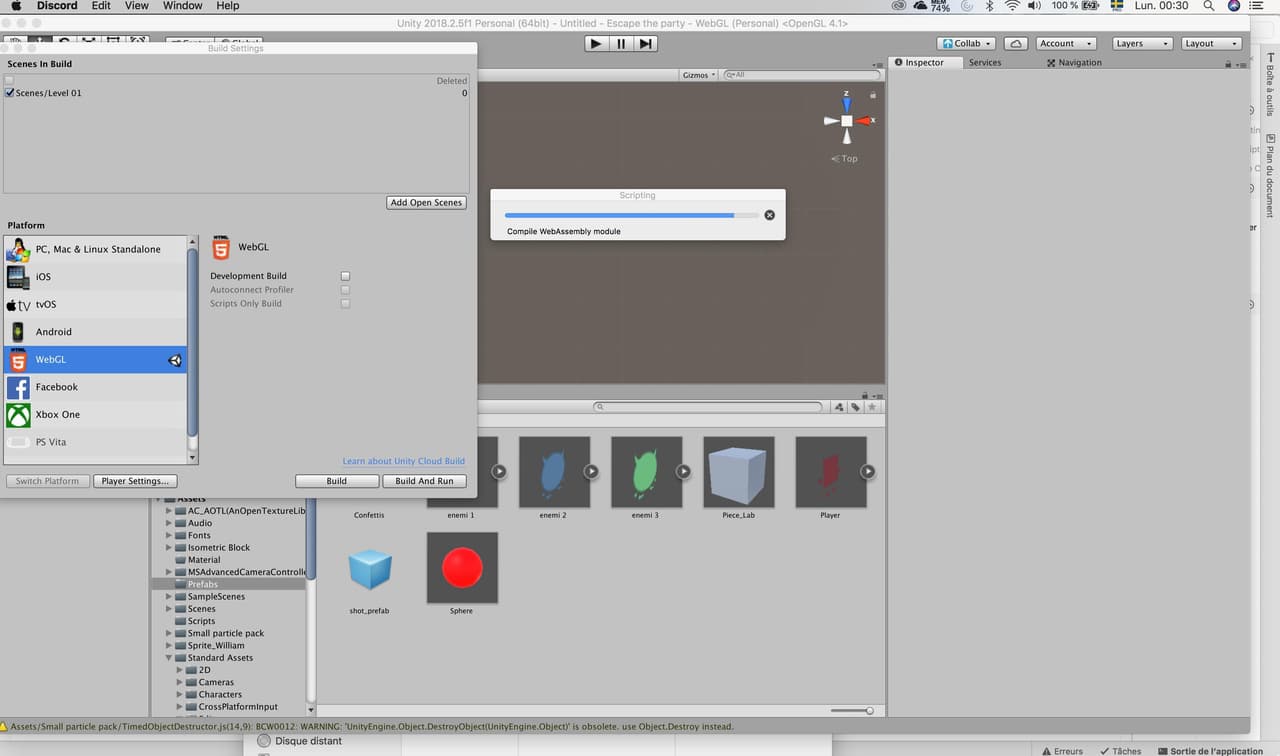Open the Gizmos dropdown
1280x756 pixels.
pos(699,75)
